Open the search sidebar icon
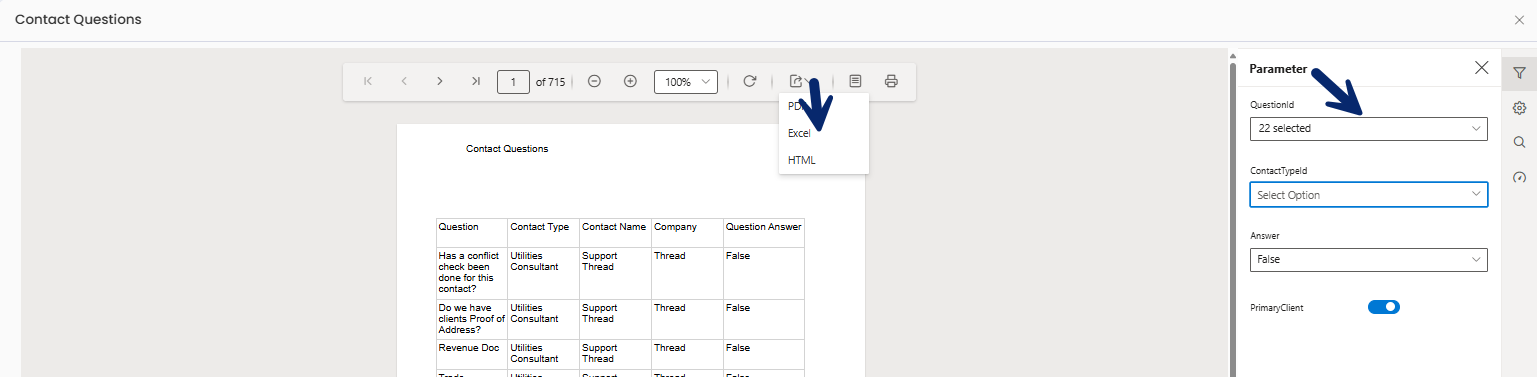1537x377 pixels. tap(1519, 142)
